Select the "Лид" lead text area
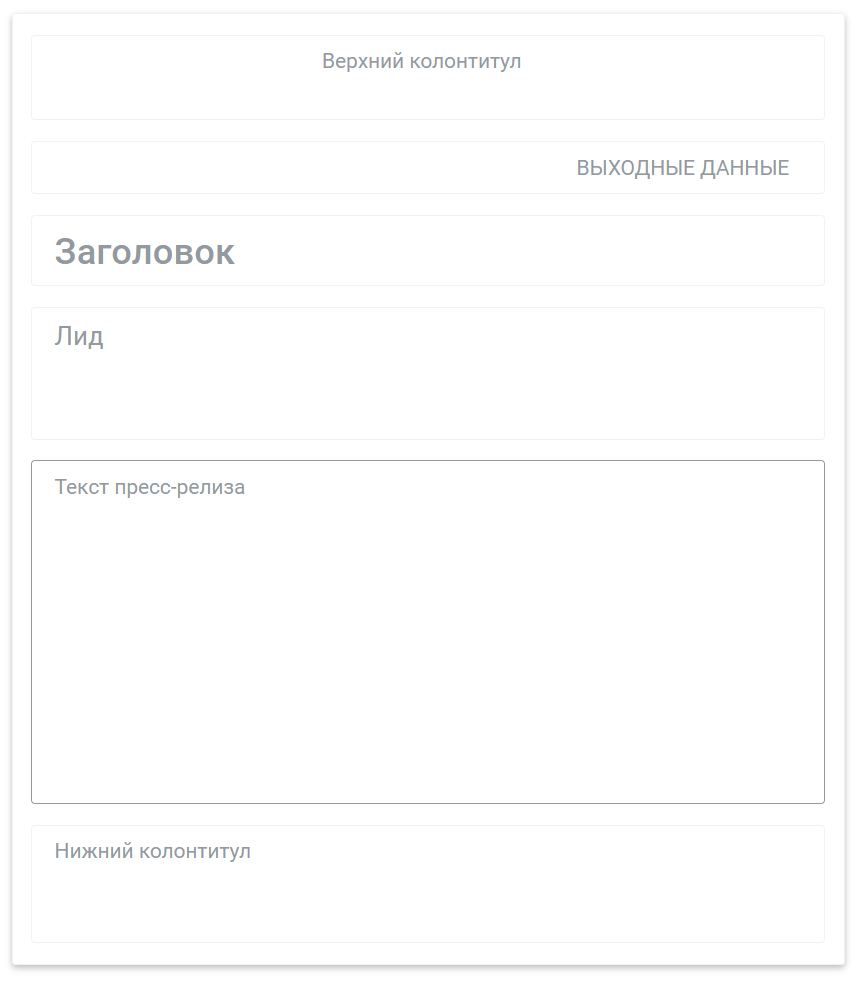Screen dimensions: 855x985 [427, 373]
